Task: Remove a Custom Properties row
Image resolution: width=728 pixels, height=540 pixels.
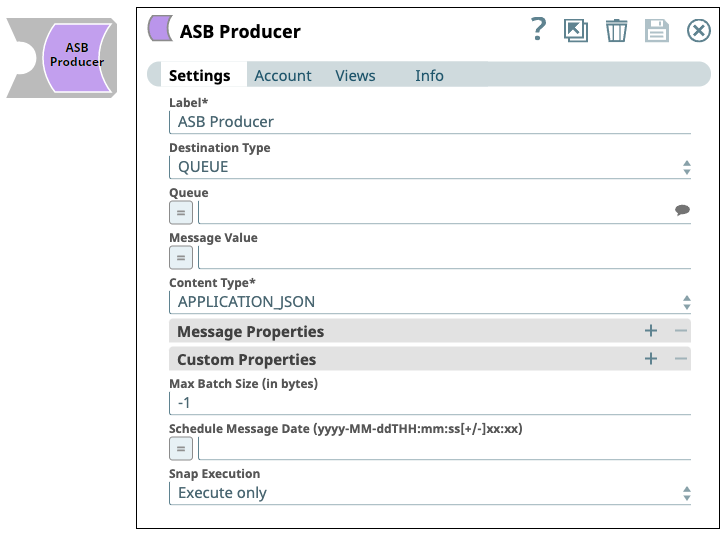Action: (681, 358)
